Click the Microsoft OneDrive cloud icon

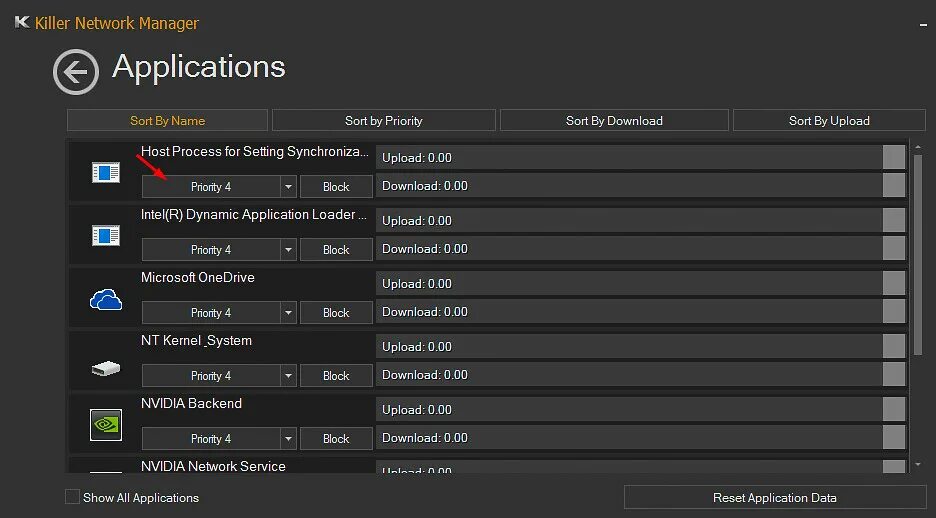coord(106,300)
